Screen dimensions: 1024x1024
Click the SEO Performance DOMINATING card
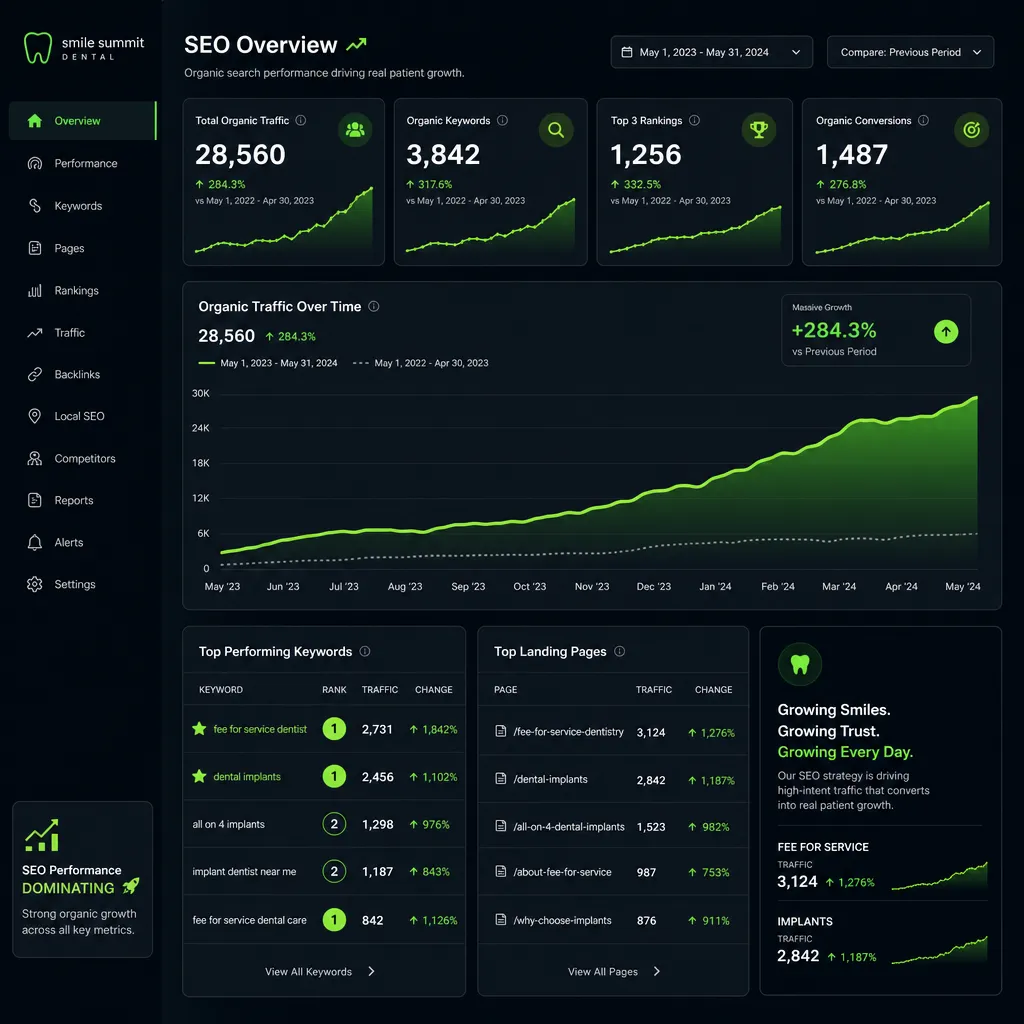(82, 879)
